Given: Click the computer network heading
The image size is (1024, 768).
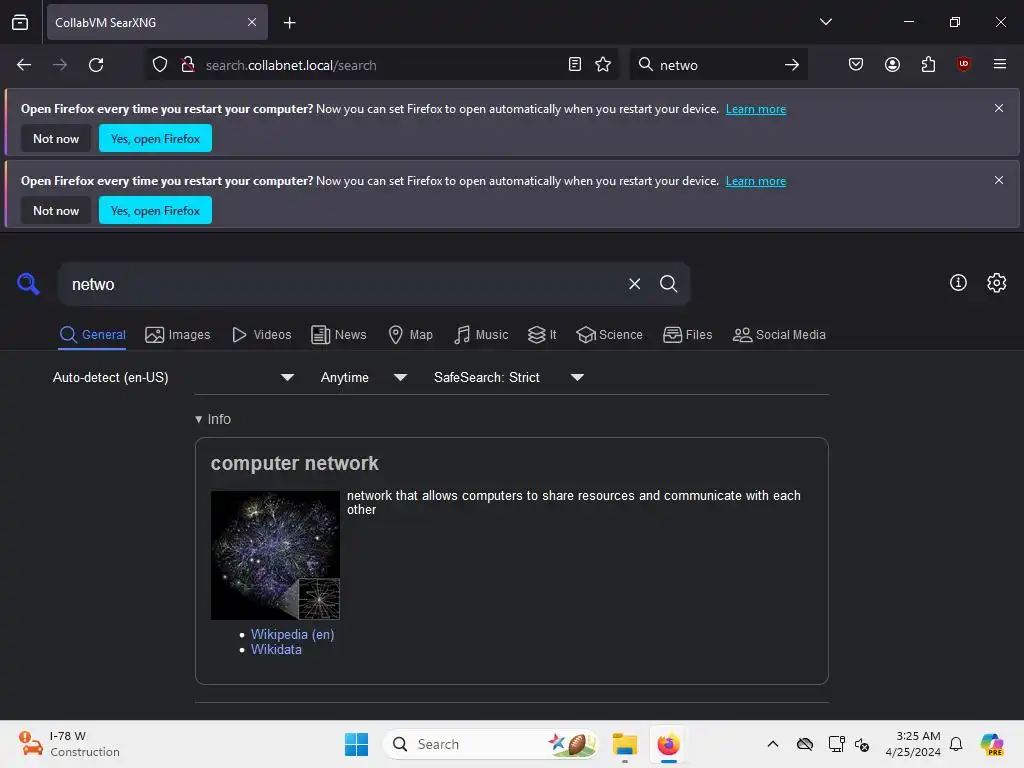Looking at the screenshot, I should click(295, 463).
